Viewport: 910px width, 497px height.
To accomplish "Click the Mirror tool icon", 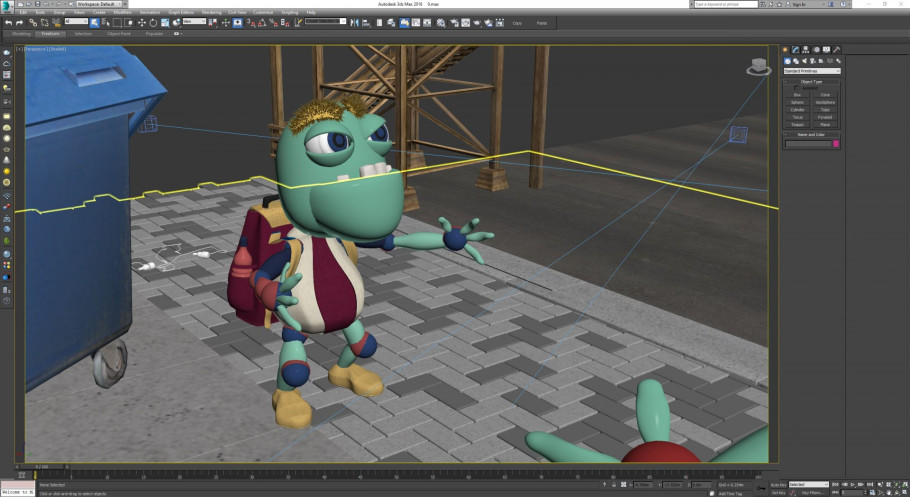I will 353,23.
